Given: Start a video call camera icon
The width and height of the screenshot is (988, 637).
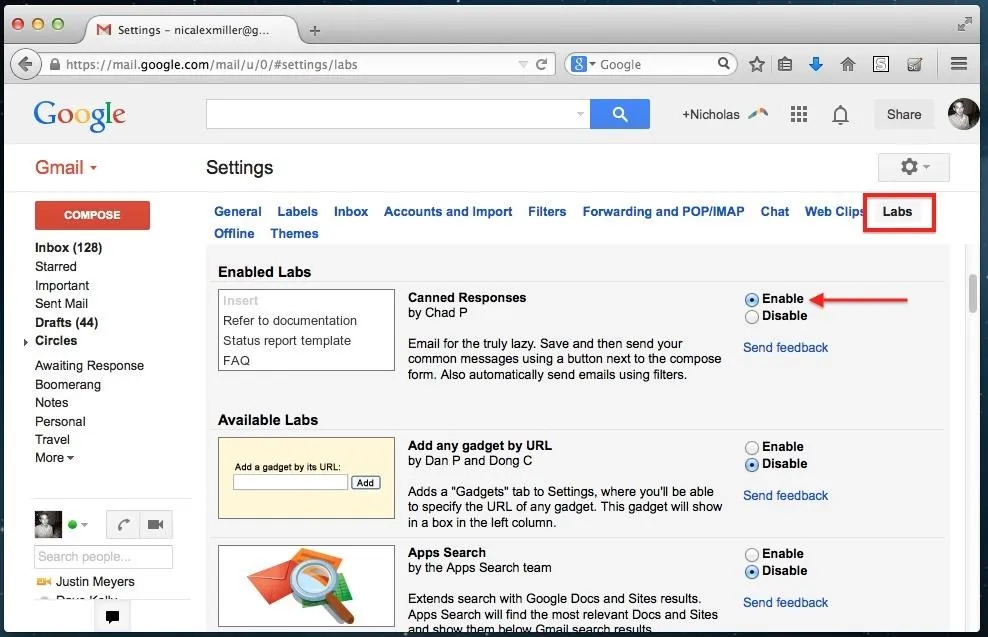Looking at the screenshot, I should point(156,524).
